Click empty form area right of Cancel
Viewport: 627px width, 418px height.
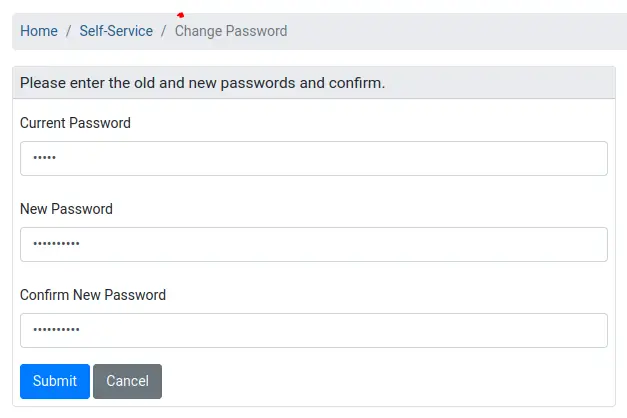[380, 381]
